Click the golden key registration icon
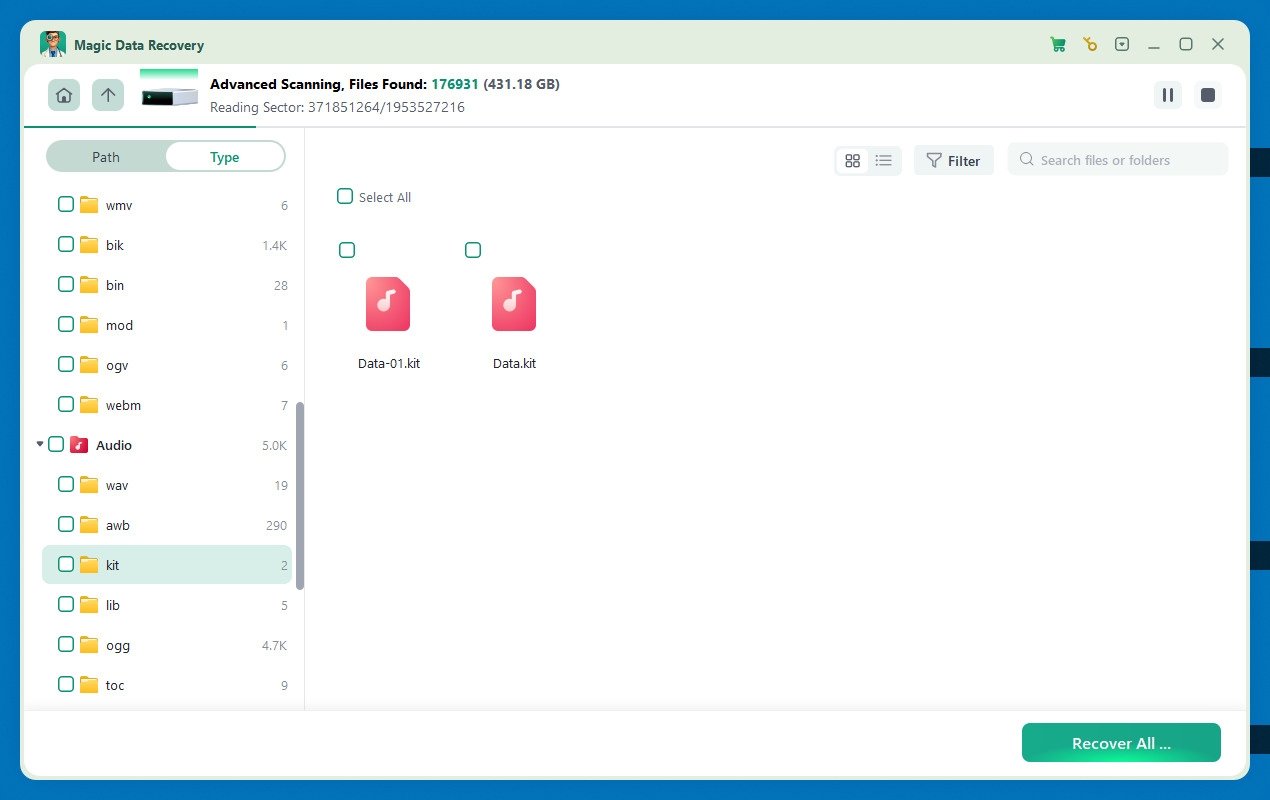The image size is (1270, 800). click(1089, 44)
